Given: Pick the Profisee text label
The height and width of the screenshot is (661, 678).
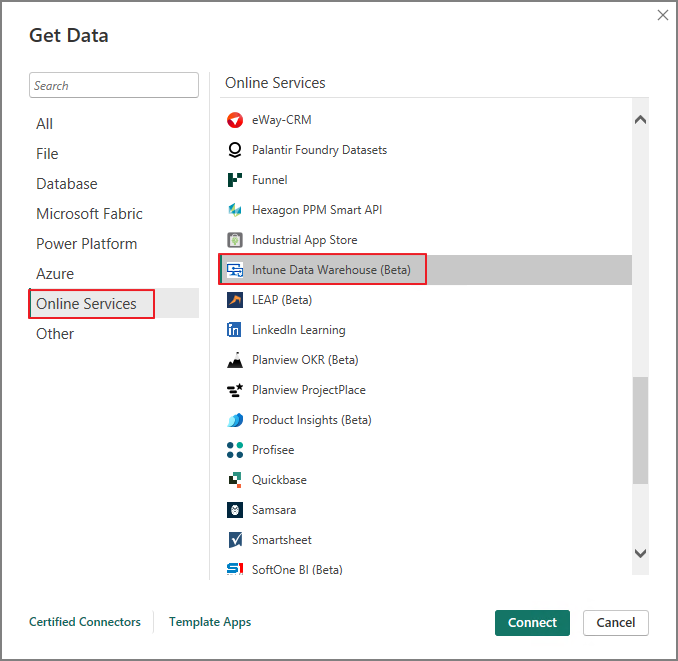Looking at the screenshot, I should coord(273,450).
